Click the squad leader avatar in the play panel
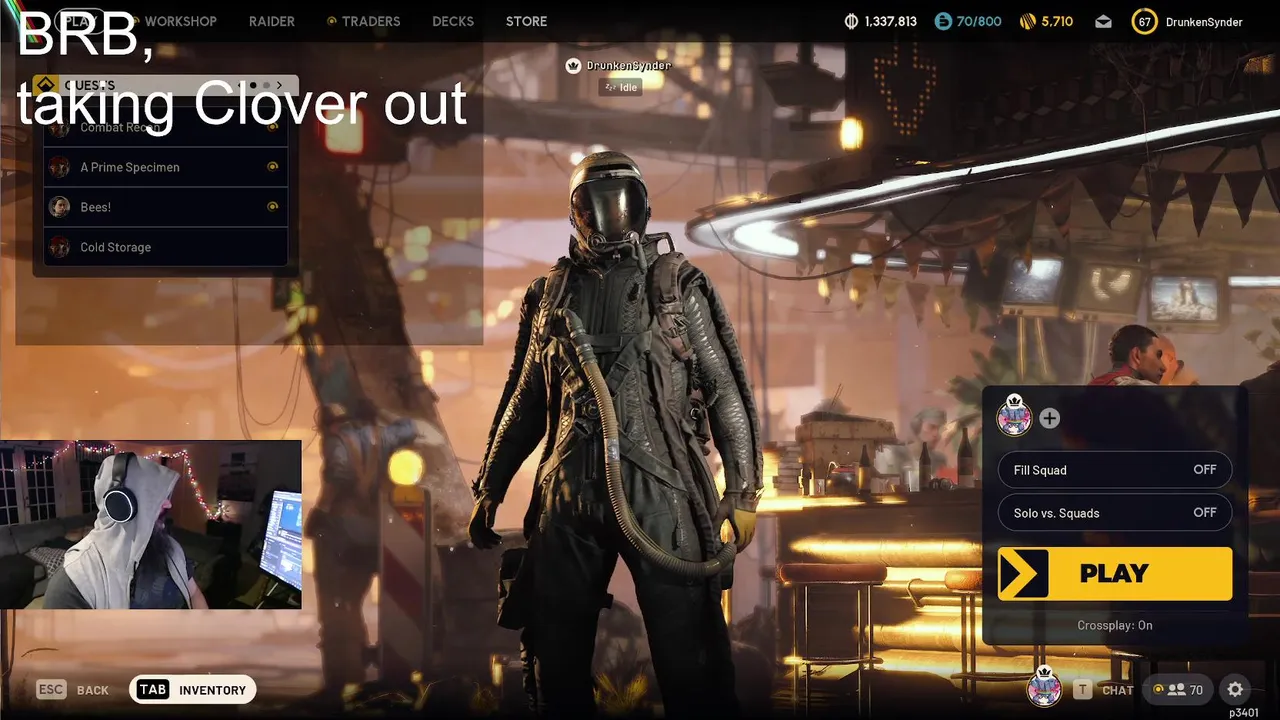The height and width of the screenshot is (720, 1280). [x=1014, y=416]
